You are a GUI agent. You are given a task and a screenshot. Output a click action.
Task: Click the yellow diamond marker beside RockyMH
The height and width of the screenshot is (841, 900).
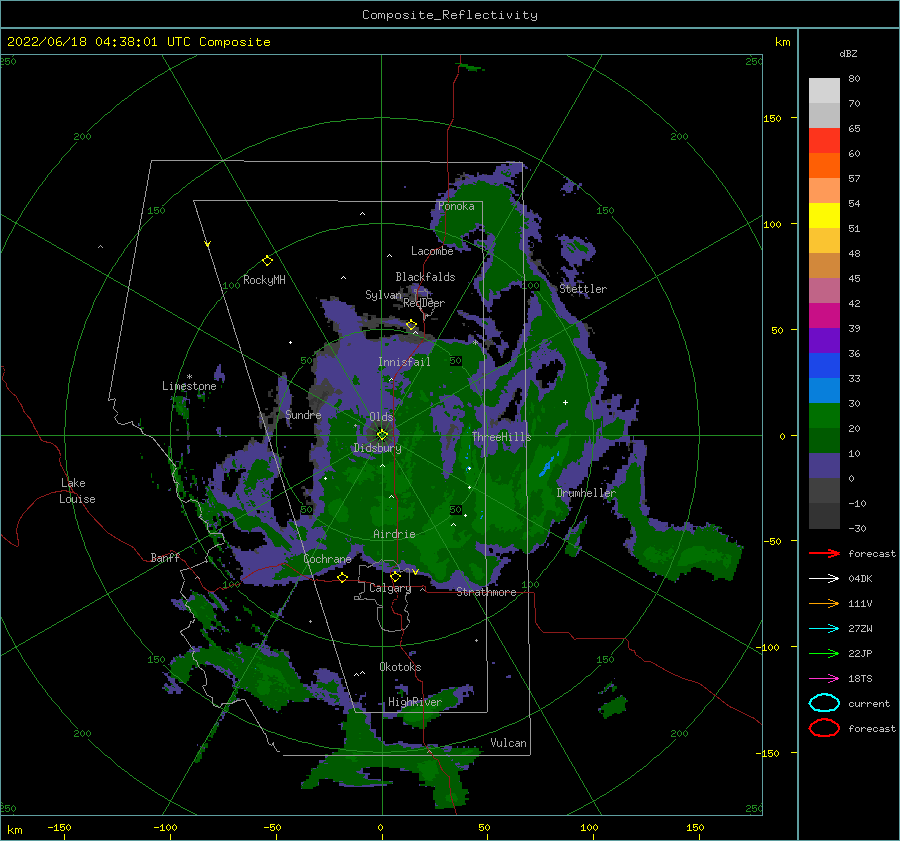point(267,261)
